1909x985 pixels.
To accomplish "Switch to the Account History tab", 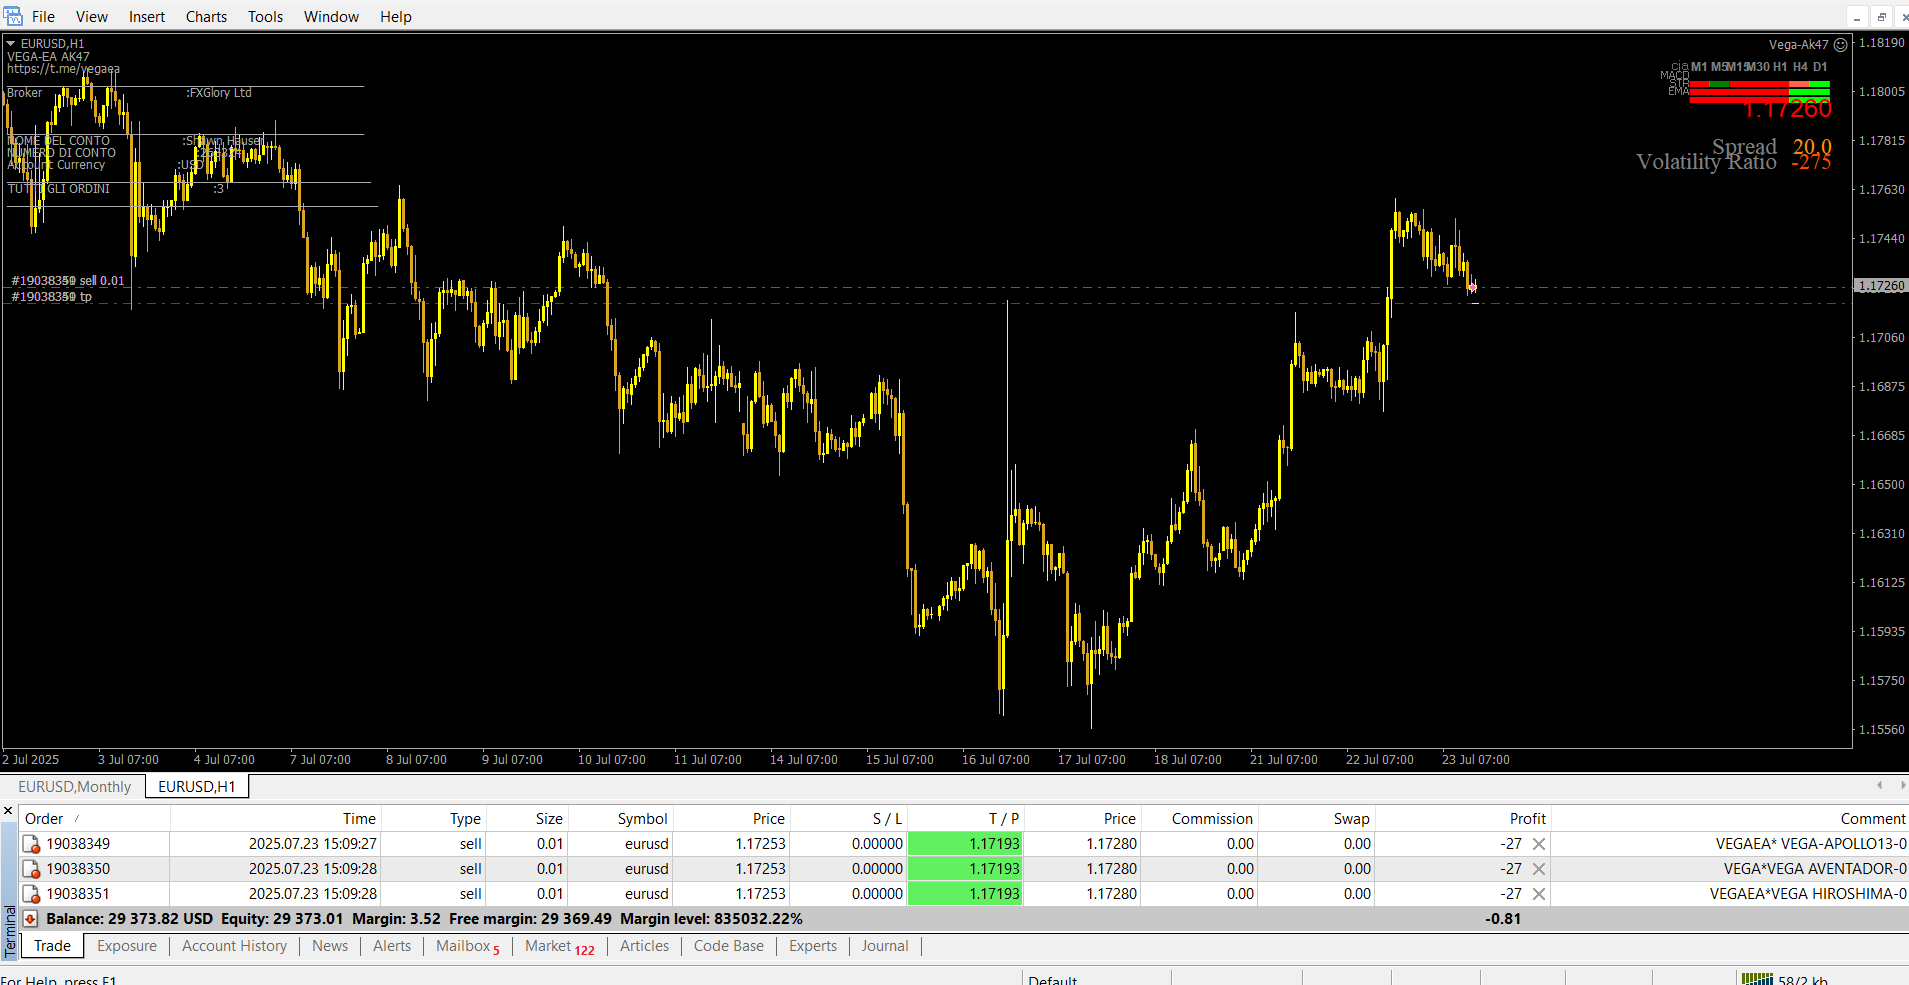I will coord(234,946).
